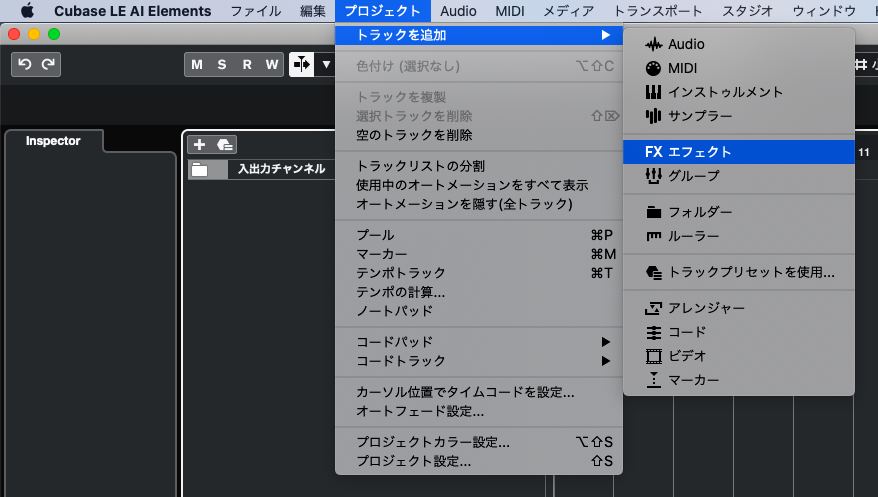Viewport: 878px width, 497px height.
Task: Toggle the S solo-all button
Action: point(222,65)
